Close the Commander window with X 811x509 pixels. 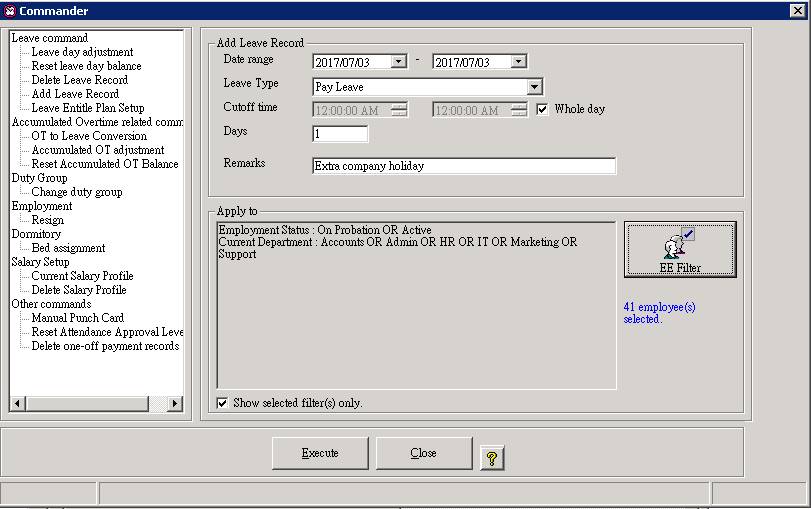click(797, 10)
